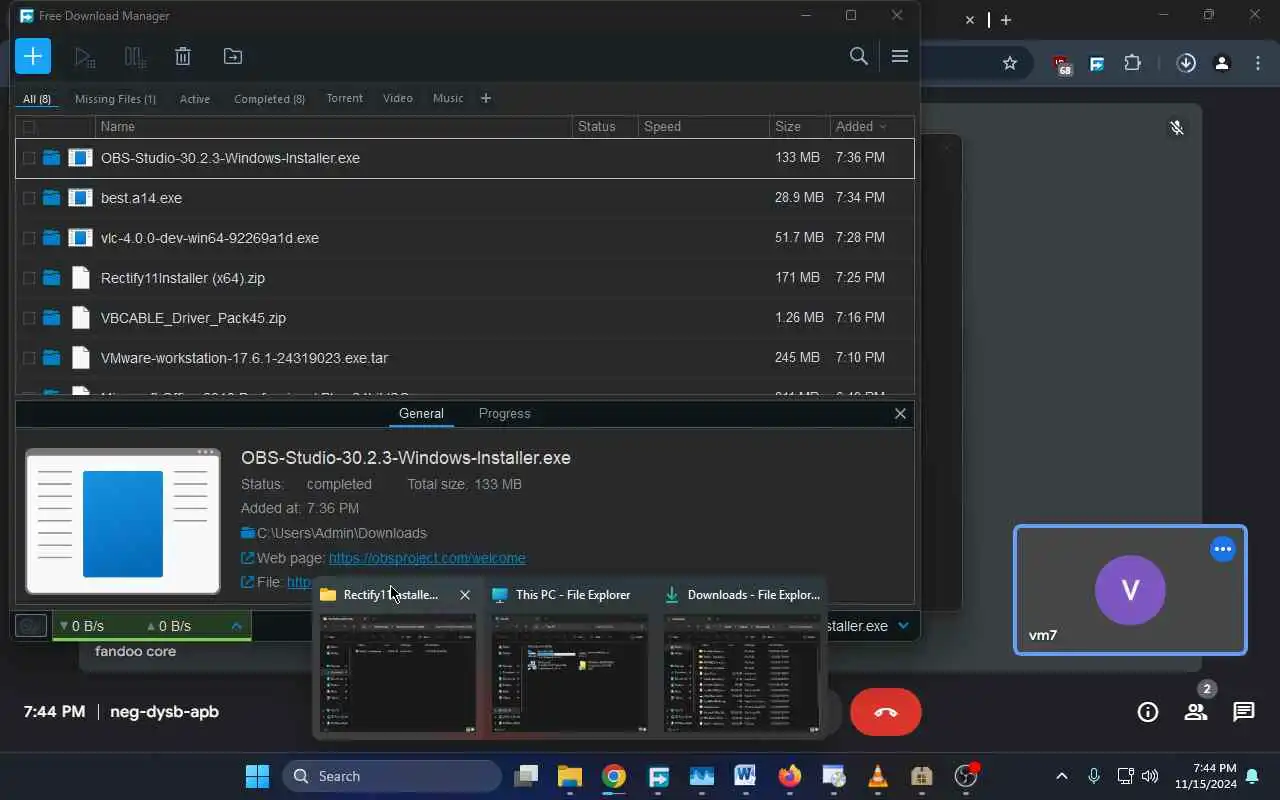Open Chrome downloads icon
This screenshot has height=800, width=1280.
tap(1186, 63)
